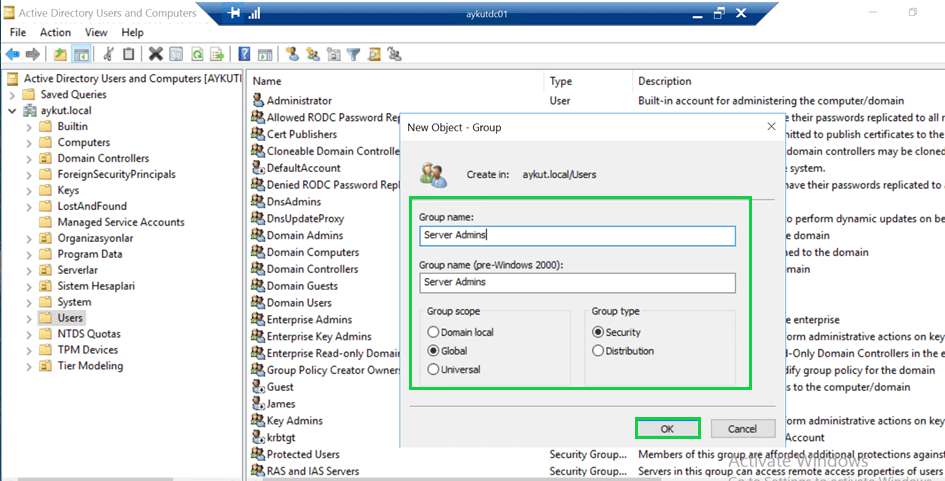Click the Filter funnel toolbar icon
This screenshot has height=481, width=945.
point(353,54)
